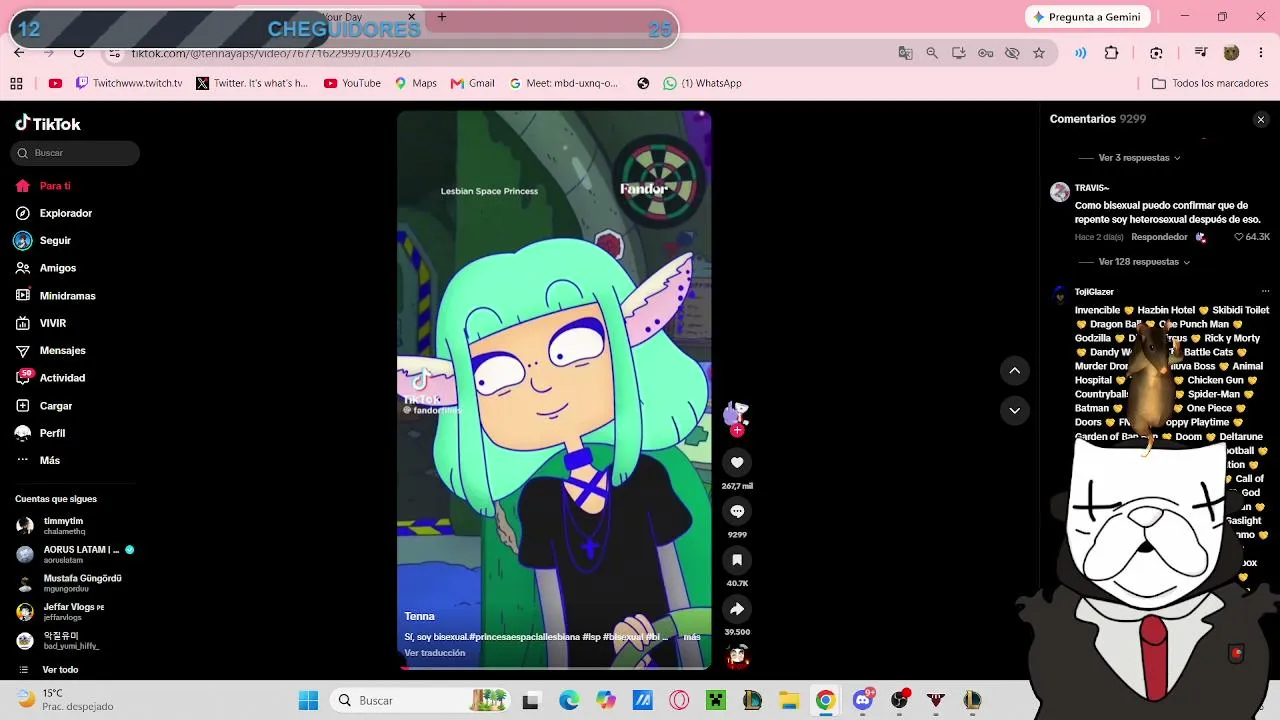Viewport: 1280px width, 720px height.
Task: Open the Meet bookmark
Action: coord(564,83)
